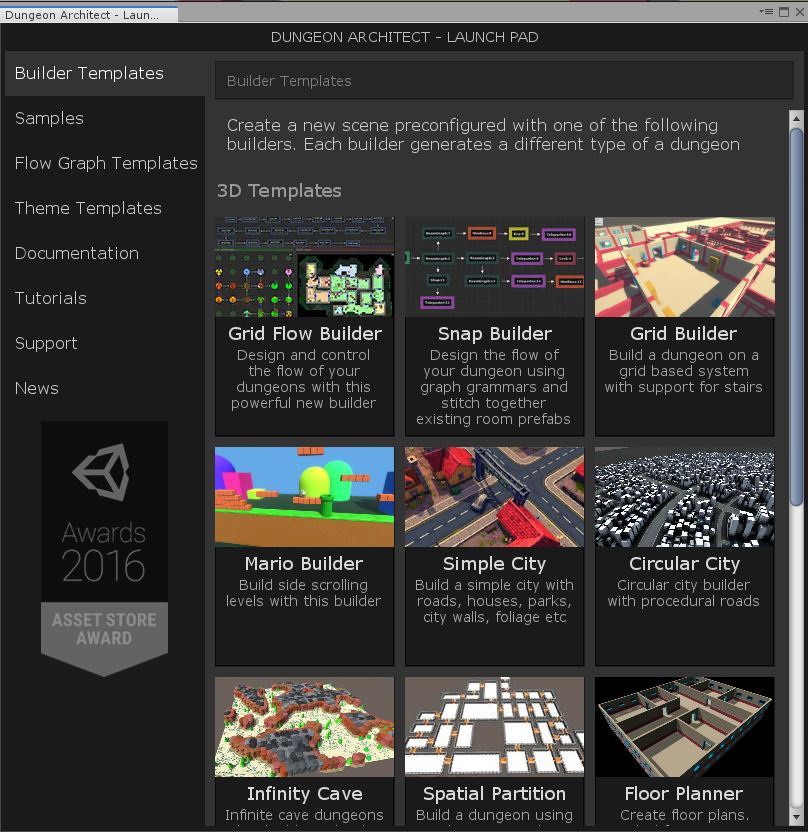This screenshot has width=808, height=832.
Task: Maximize the Launch Pad window
Action: (784, 12)
